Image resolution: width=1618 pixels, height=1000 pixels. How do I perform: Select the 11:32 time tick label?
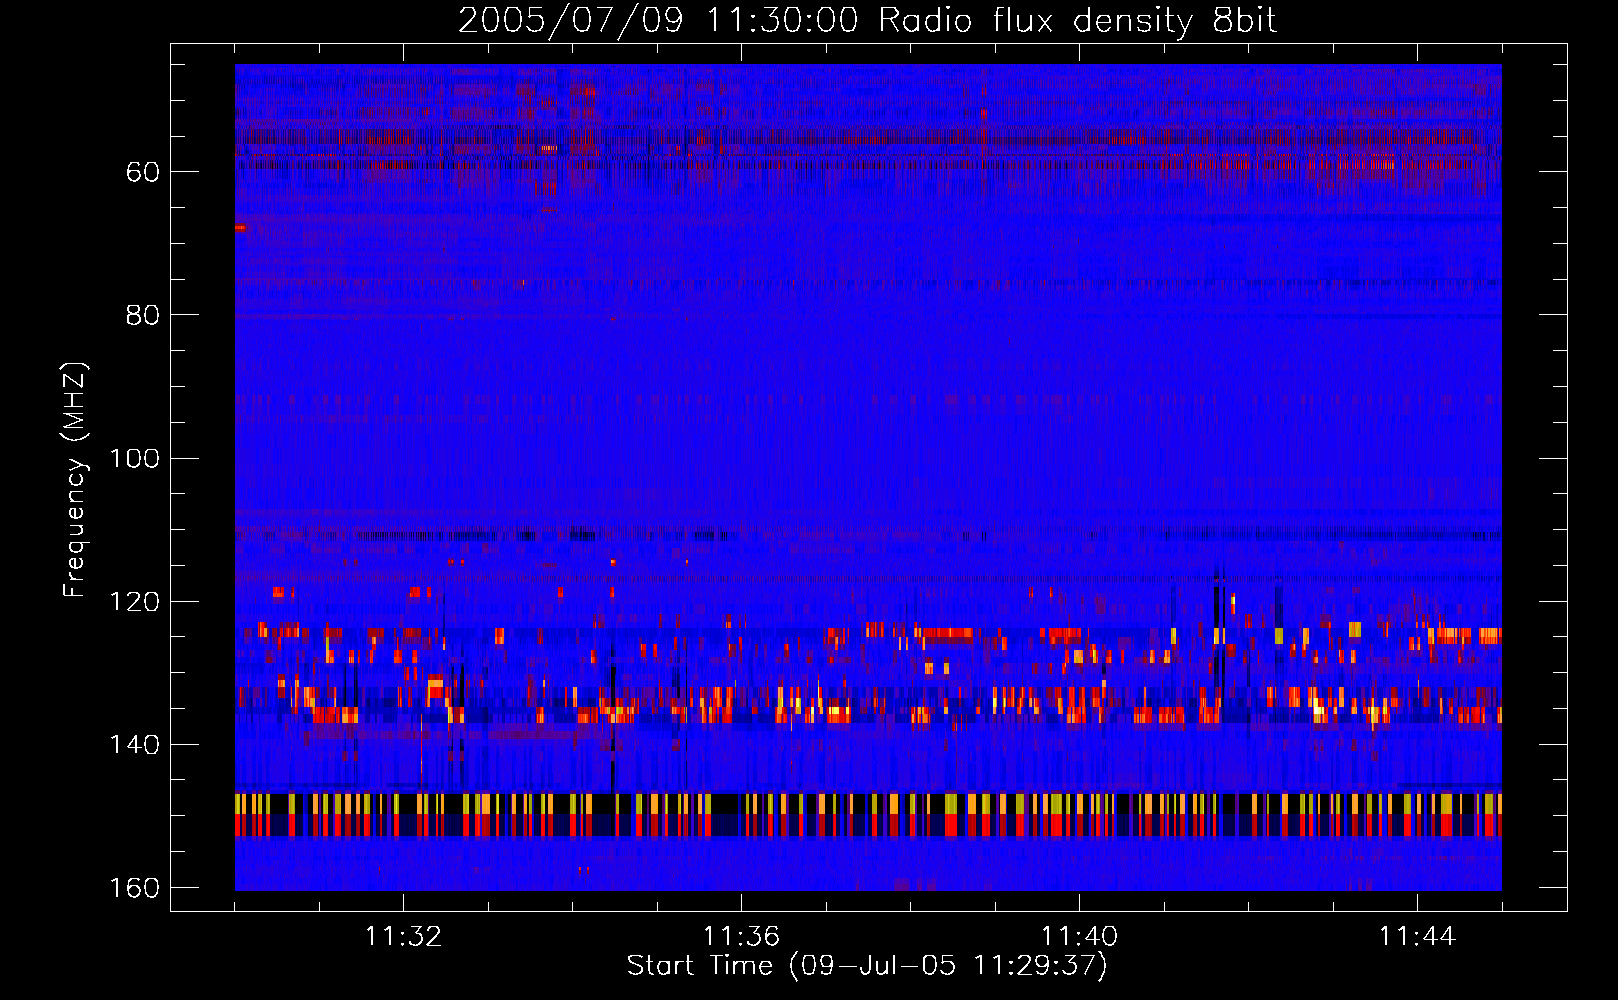pyautogui.click(x=403, y=937)
